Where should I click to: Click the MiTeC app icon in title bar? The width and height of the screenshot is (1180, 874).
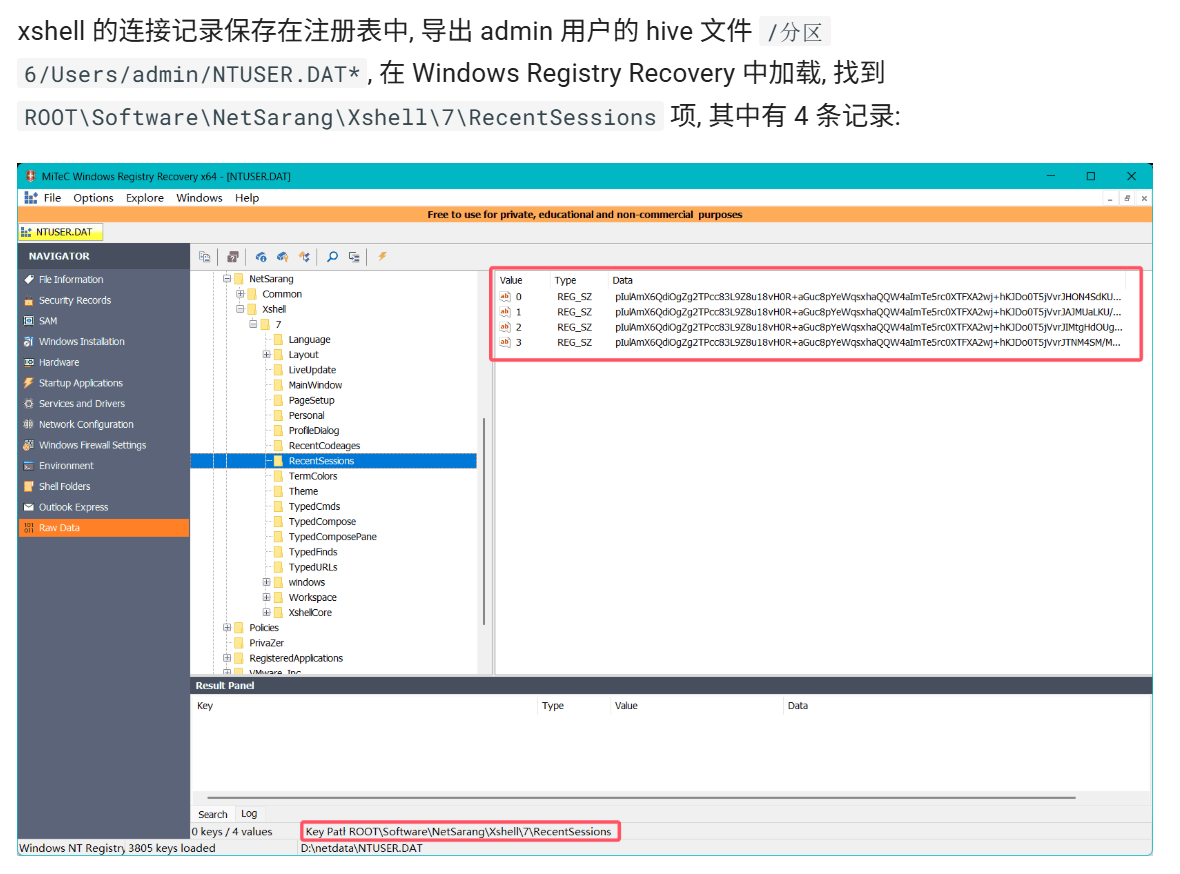(30, 176)
